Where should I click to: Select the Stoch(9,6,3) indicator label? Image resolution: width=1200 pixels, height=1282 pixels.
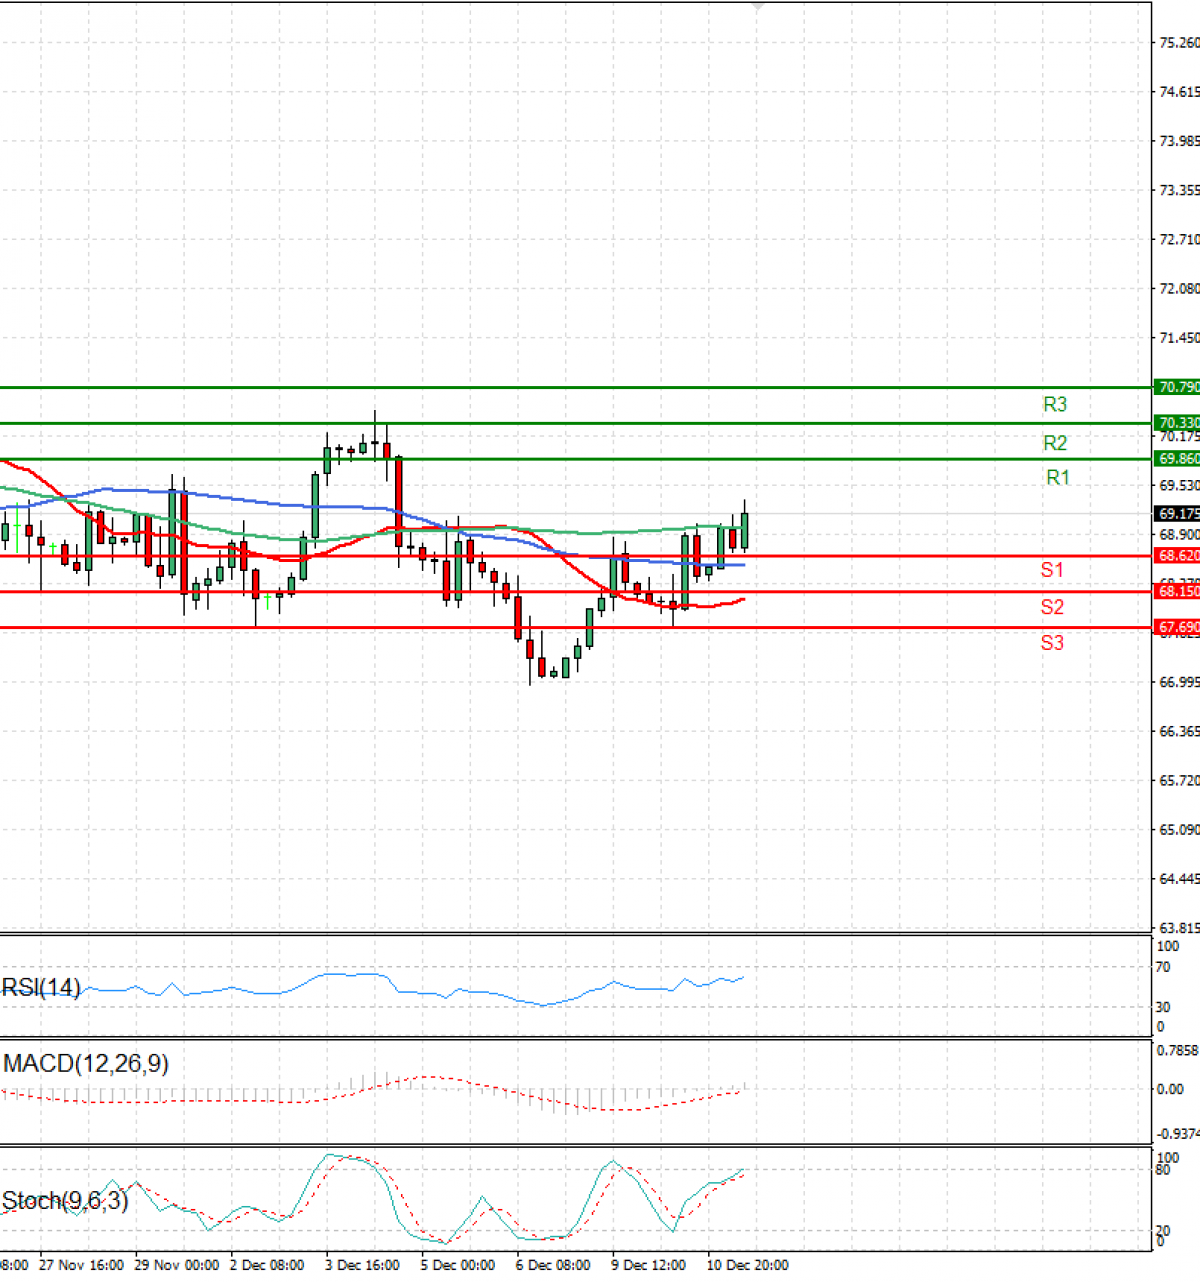(x=62, y=1201)
